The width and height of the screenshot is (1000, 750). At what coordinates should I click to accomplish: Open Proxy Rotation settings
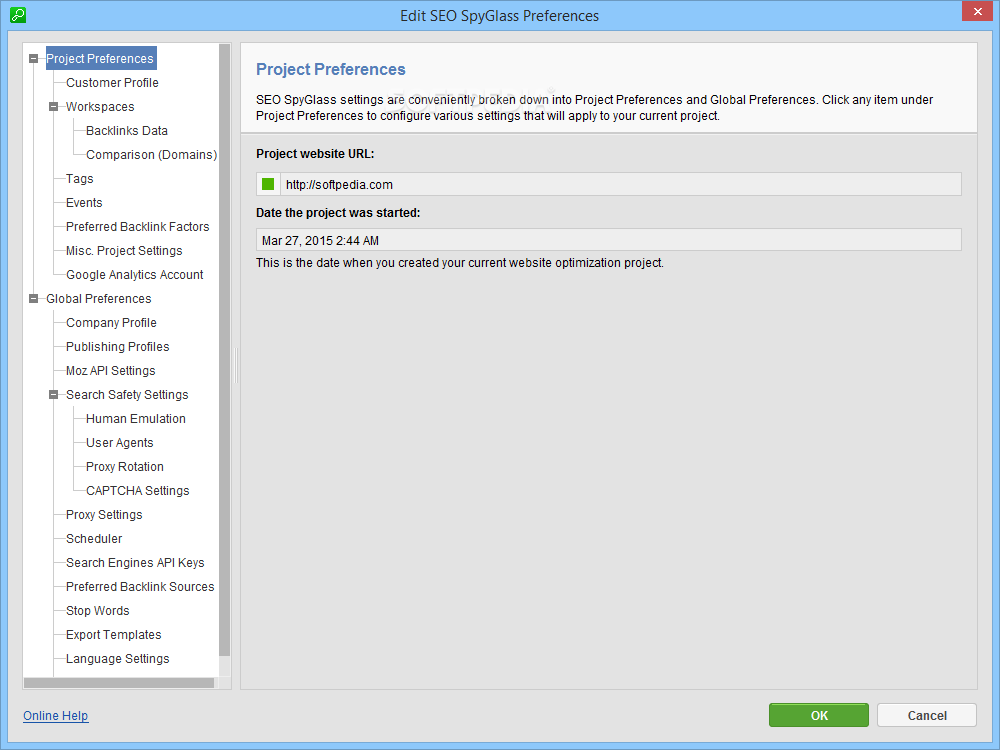click(125, 467)
